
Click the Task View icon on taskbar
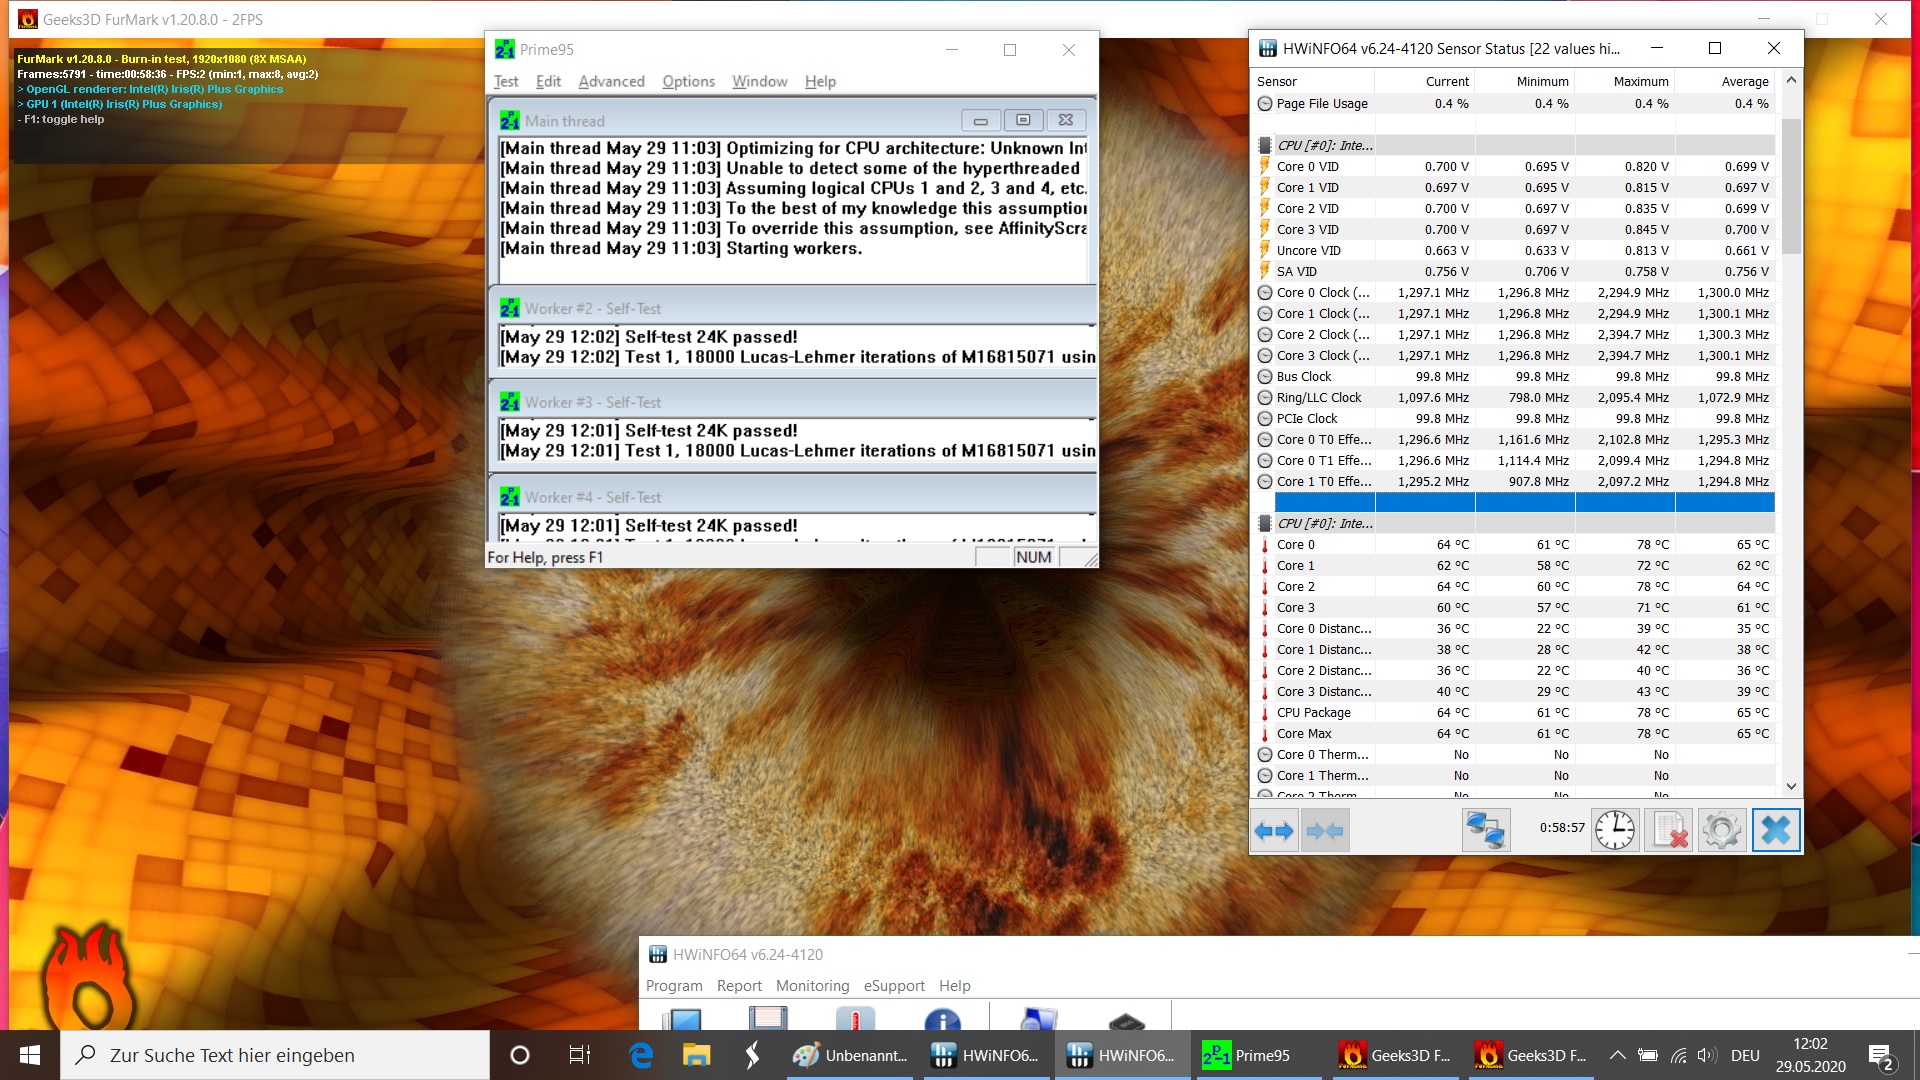pos(580,1055)
